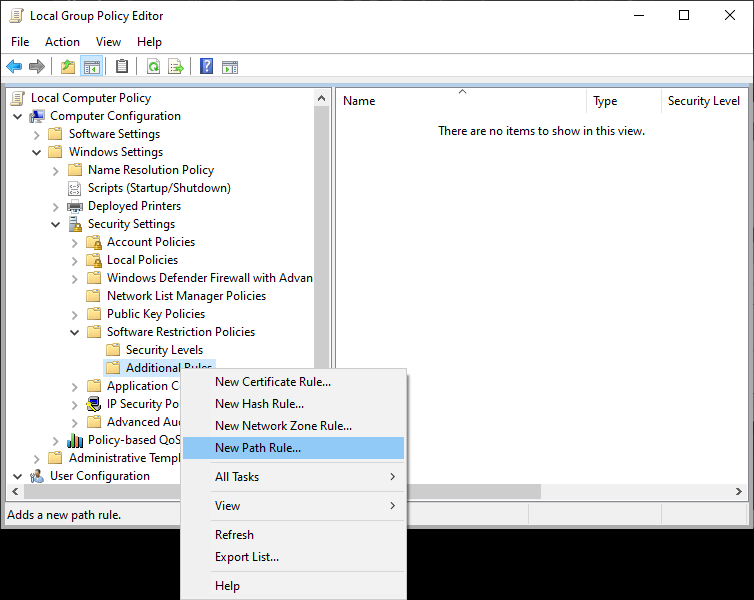
Task: Click the Properties clipboard toolbar icon
Action: click(x=122, y=67)
